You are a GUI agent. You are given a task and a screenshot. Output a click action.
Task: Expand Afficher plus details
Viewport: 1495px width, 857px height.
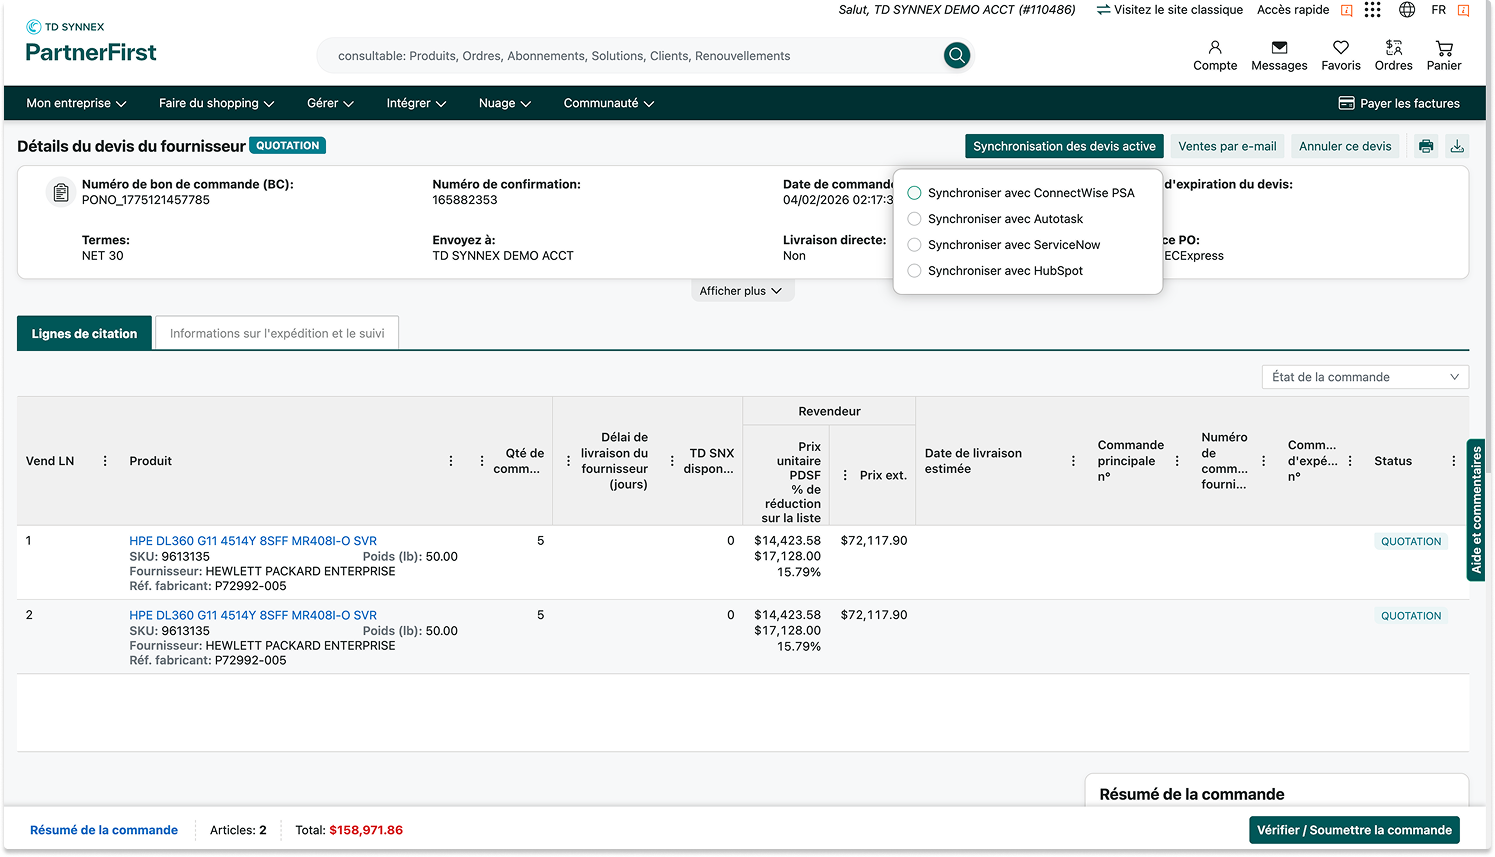[741, 291]
